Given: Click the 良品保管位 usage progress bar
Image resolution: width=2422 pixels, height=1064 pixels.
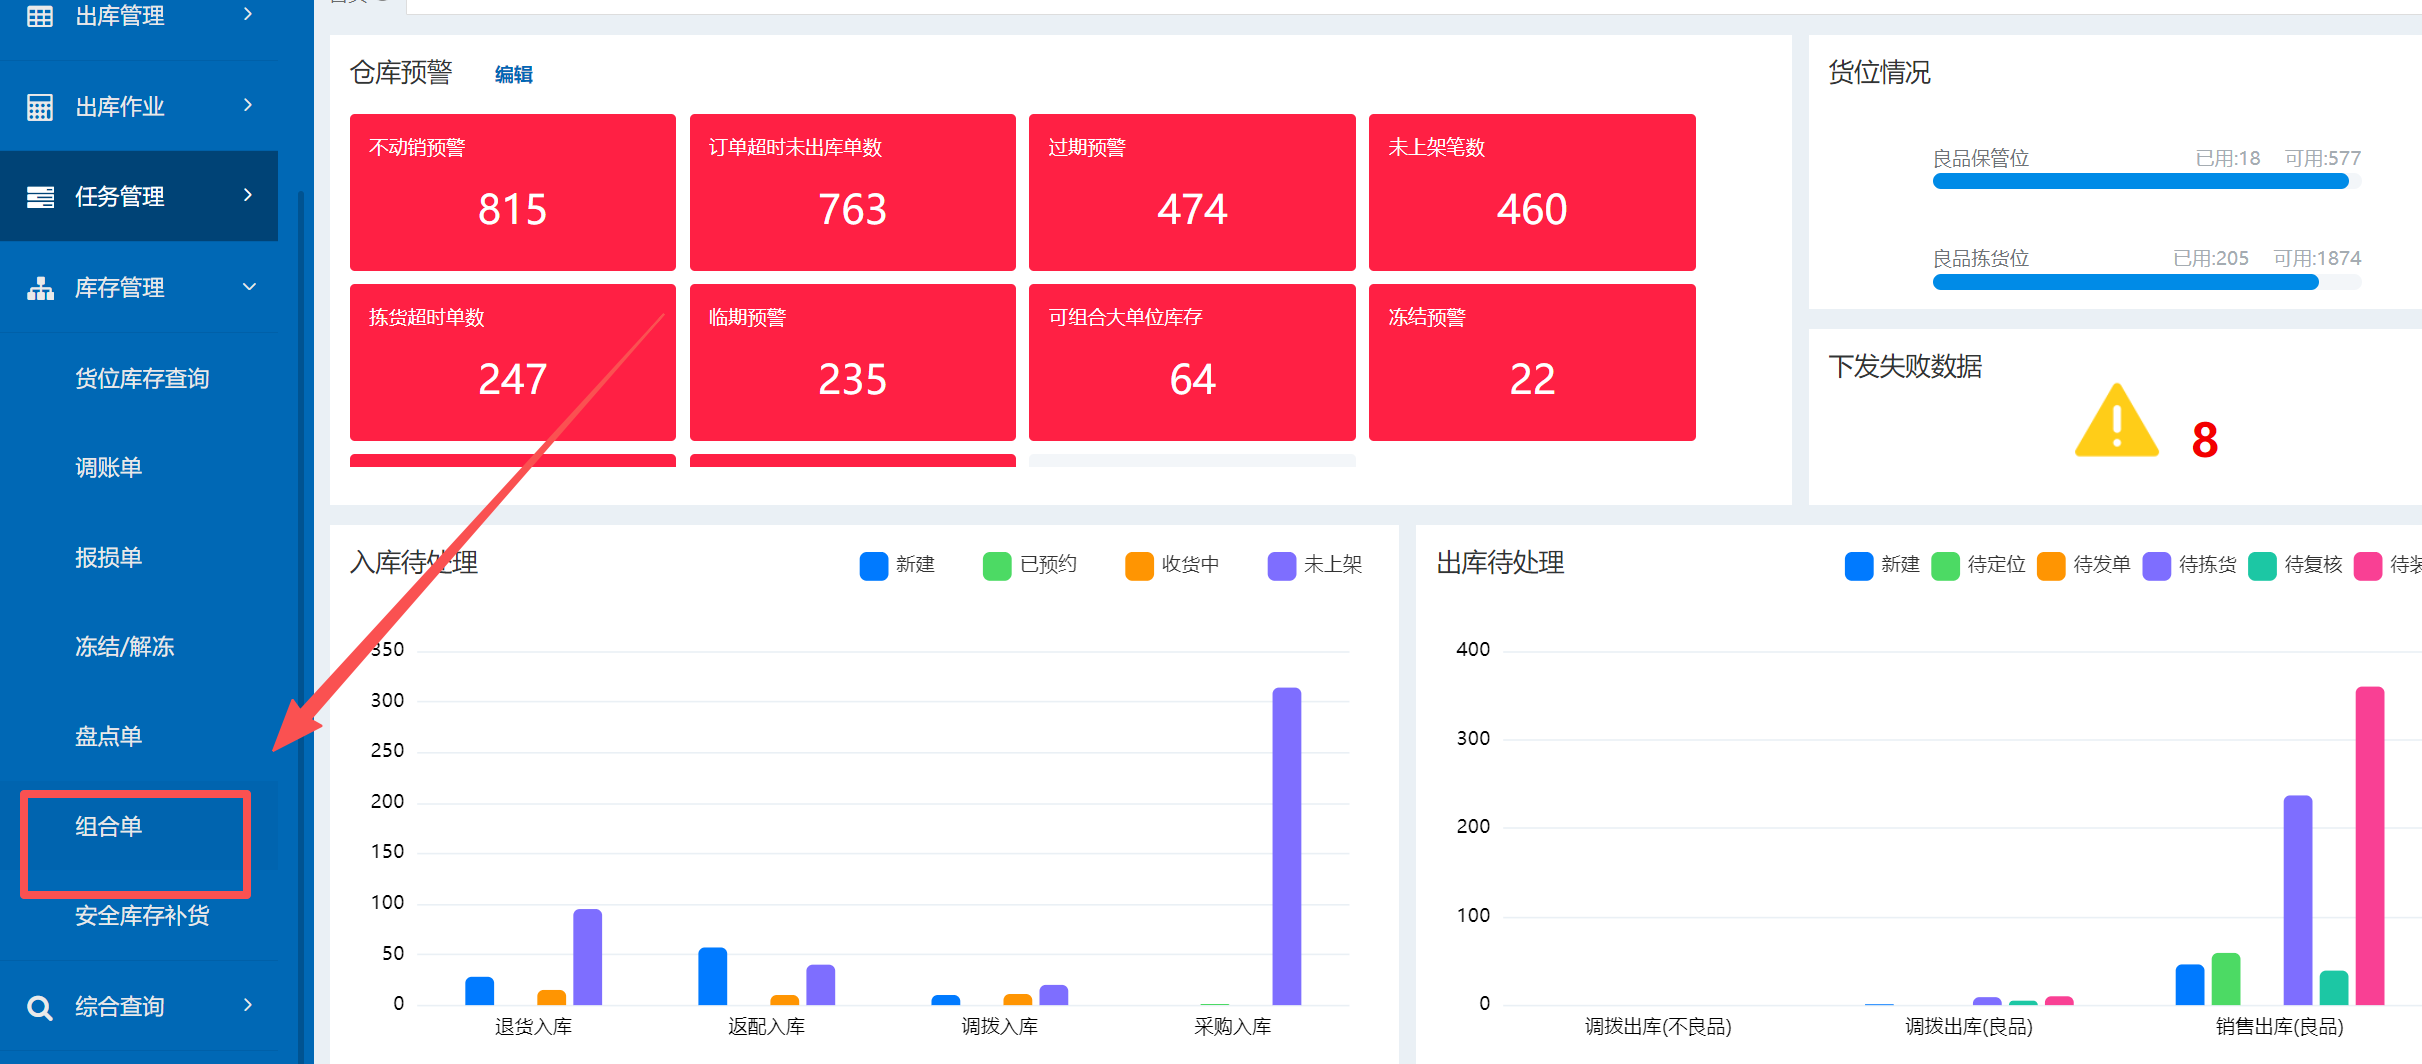Looking at the screenshot, I should click(x=2146, y=181).
